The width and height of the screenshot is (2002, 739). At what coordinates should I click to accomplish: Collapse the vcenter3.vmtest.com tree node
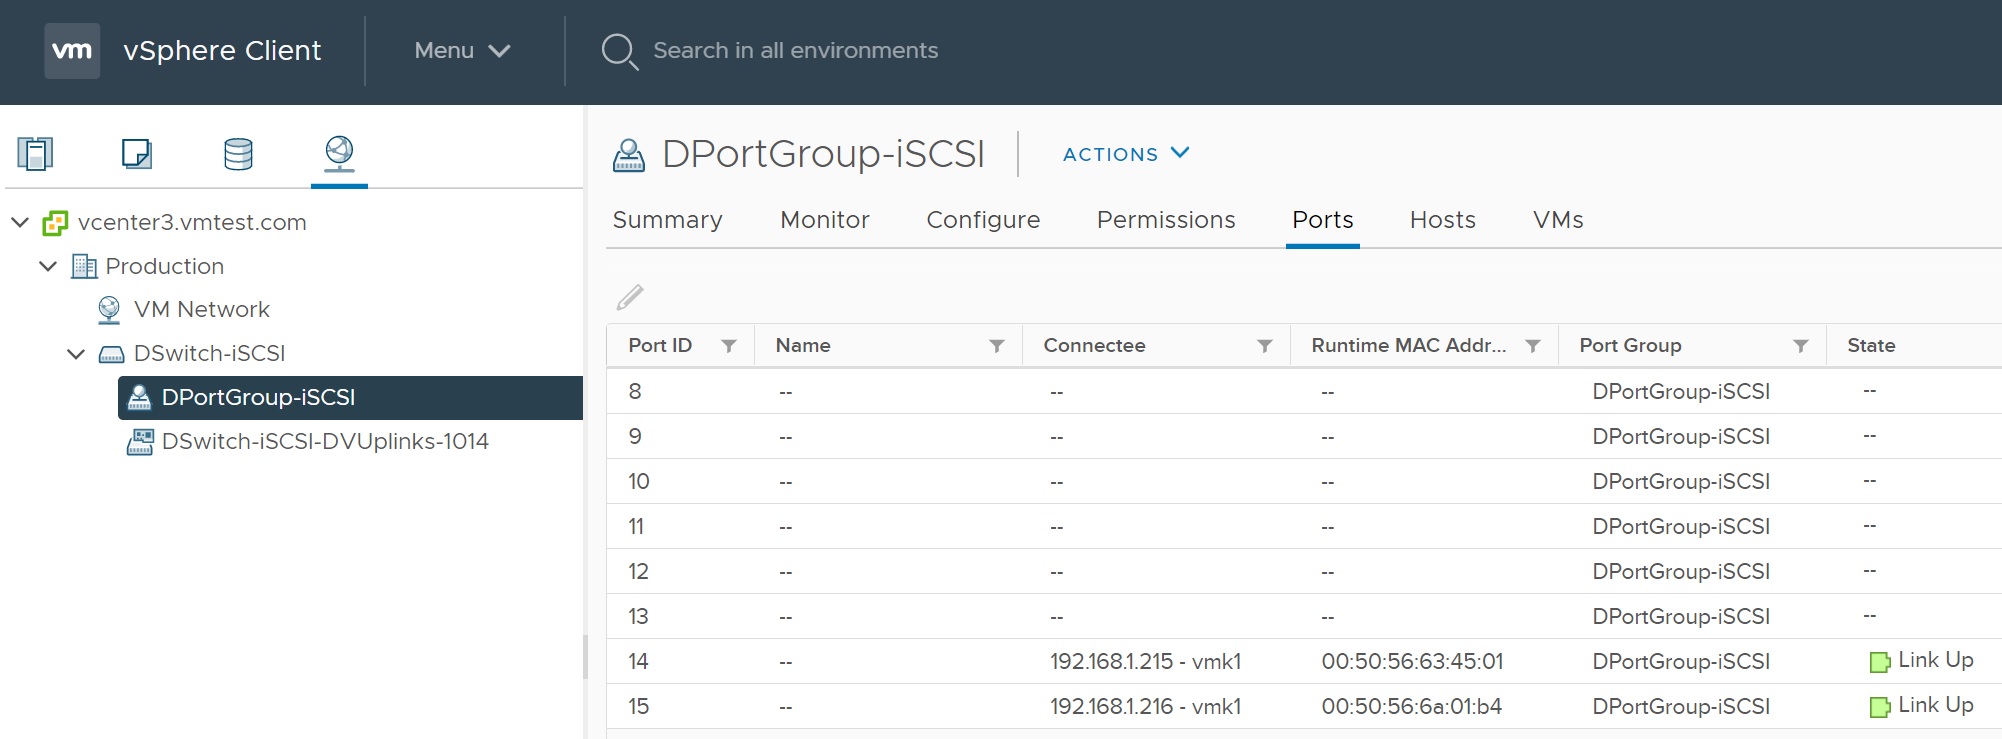[x=20, y=222]
